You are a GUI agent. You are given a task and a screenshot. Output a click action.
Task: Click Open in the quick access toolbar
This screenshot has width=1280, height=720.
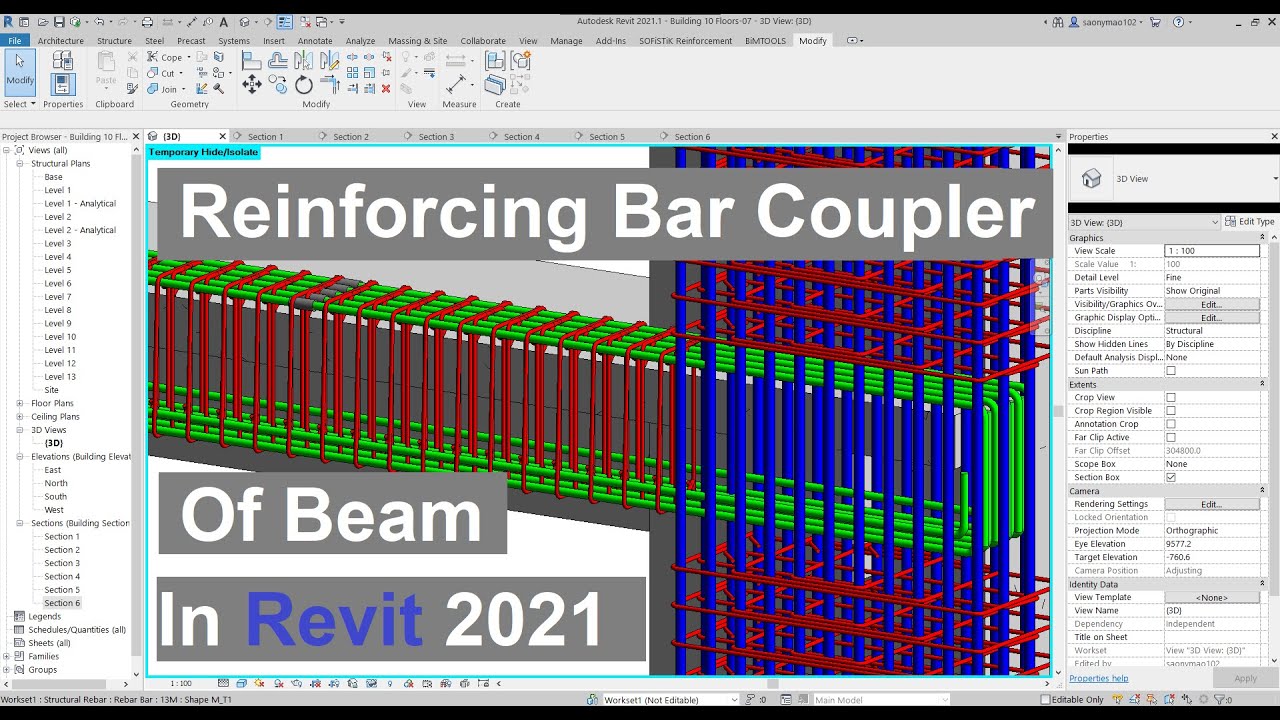[x=43, y=21]
